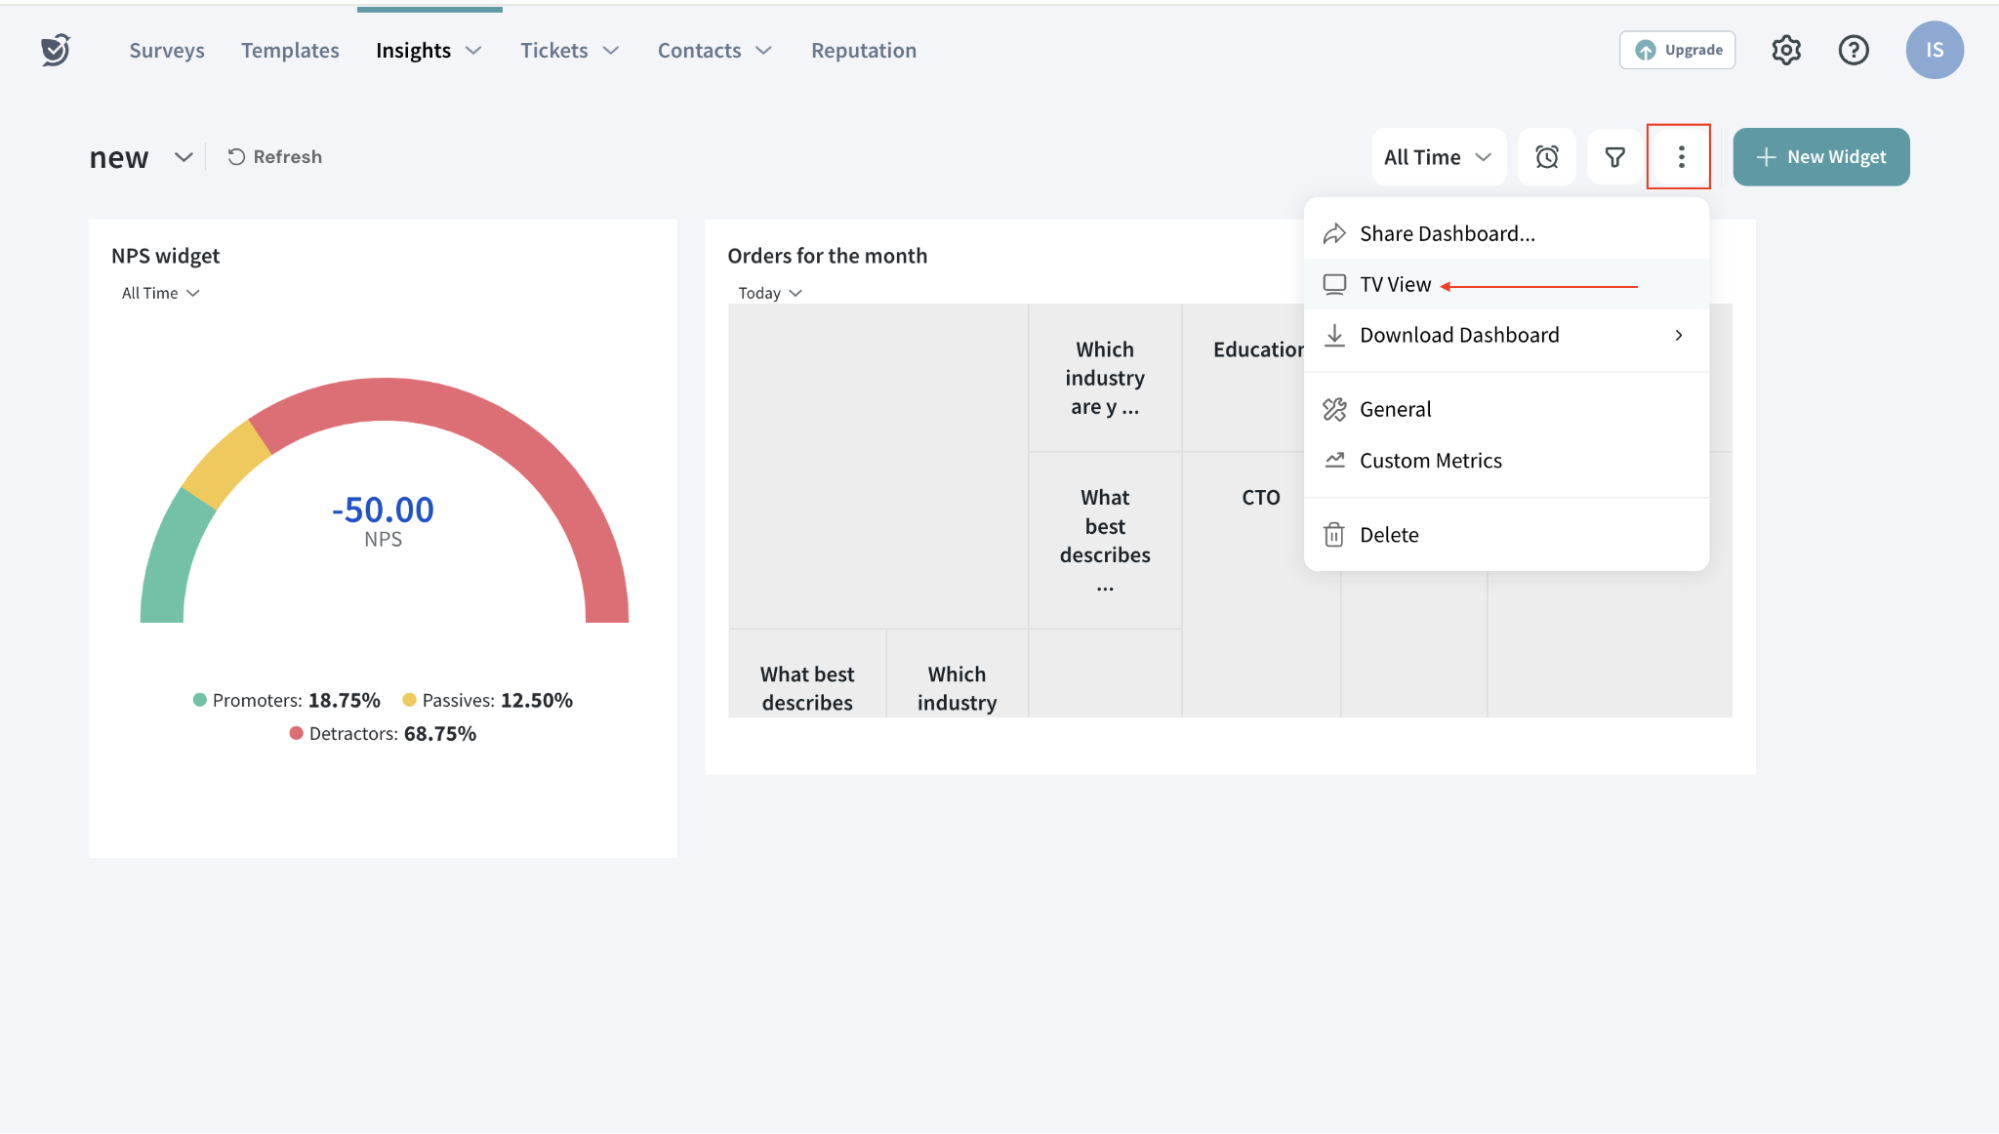Open the Templates section
The image size is (1999, 1134).
(x=289, y=49)
